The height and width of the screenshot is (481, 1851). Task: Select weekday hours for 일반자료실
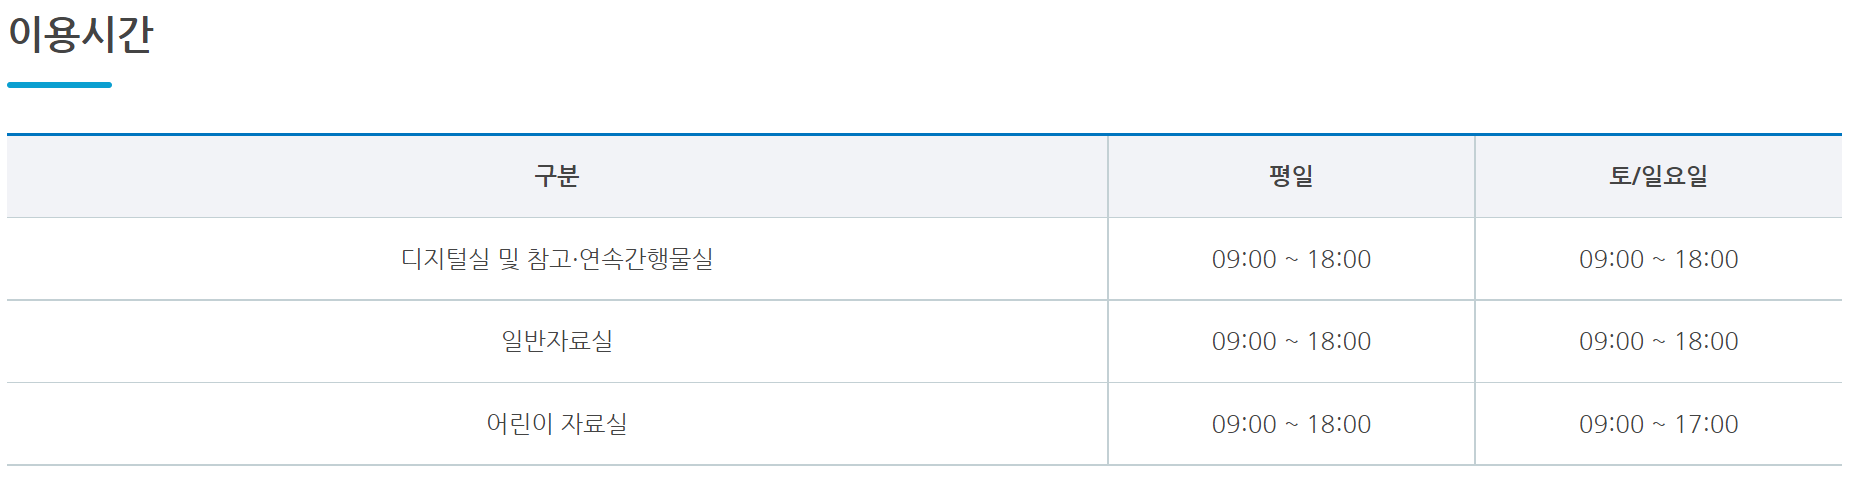click(1291, 341)
